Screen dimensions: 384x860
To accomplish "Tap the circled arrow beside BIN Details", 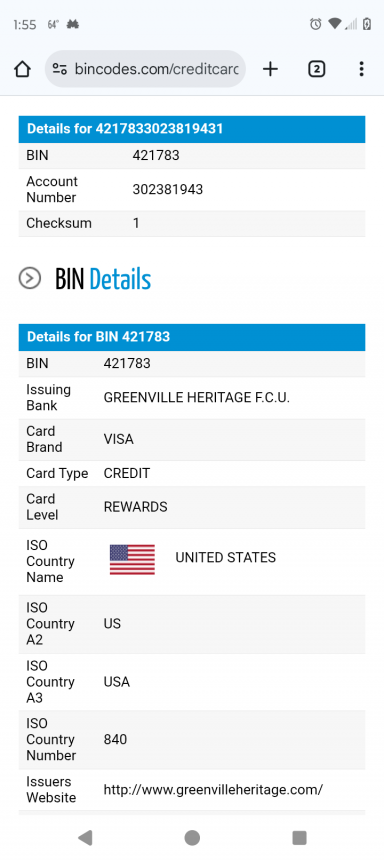I will 30,279.
